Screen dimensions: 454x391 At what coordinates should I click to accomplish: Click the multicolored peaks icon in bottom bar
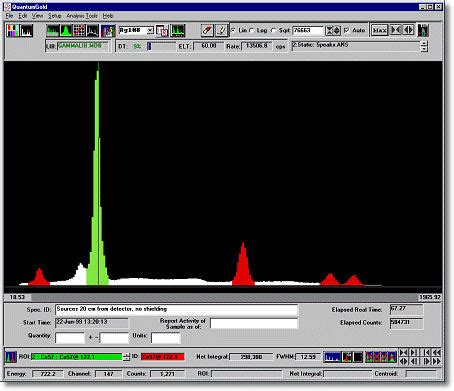coord(381,357)
